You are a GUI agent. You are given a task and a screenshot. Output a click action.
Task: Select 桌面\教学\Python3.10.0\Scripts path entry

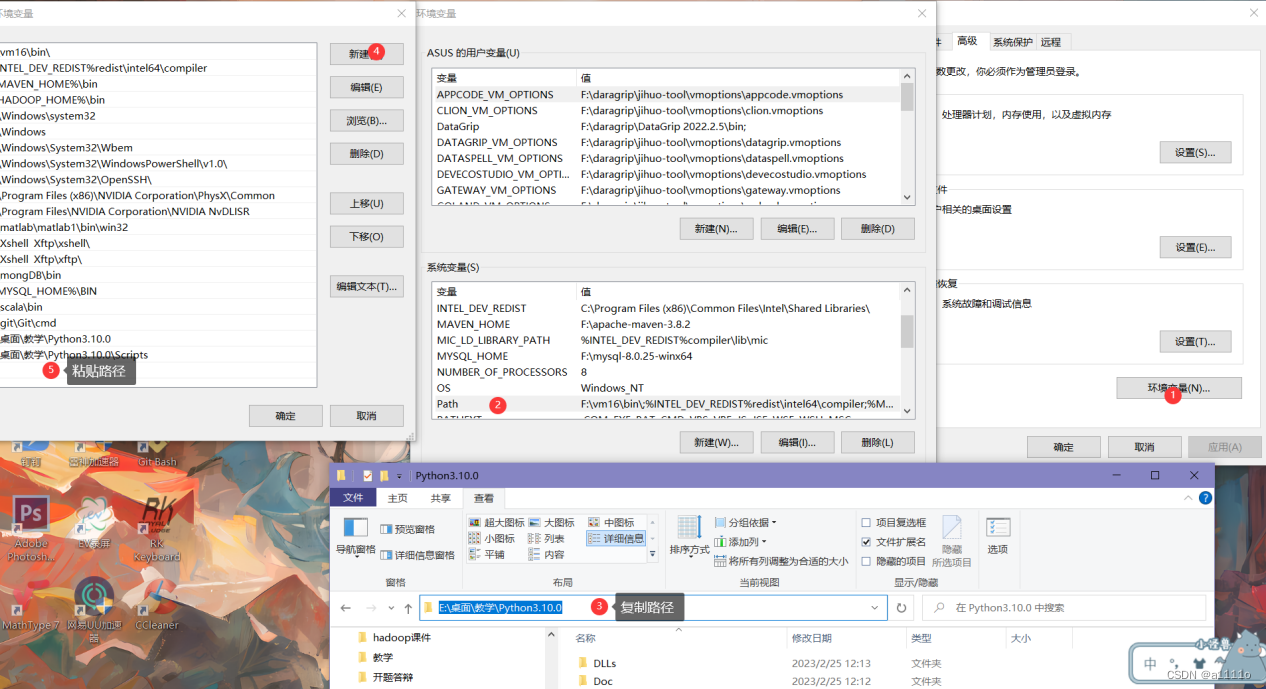74,355
